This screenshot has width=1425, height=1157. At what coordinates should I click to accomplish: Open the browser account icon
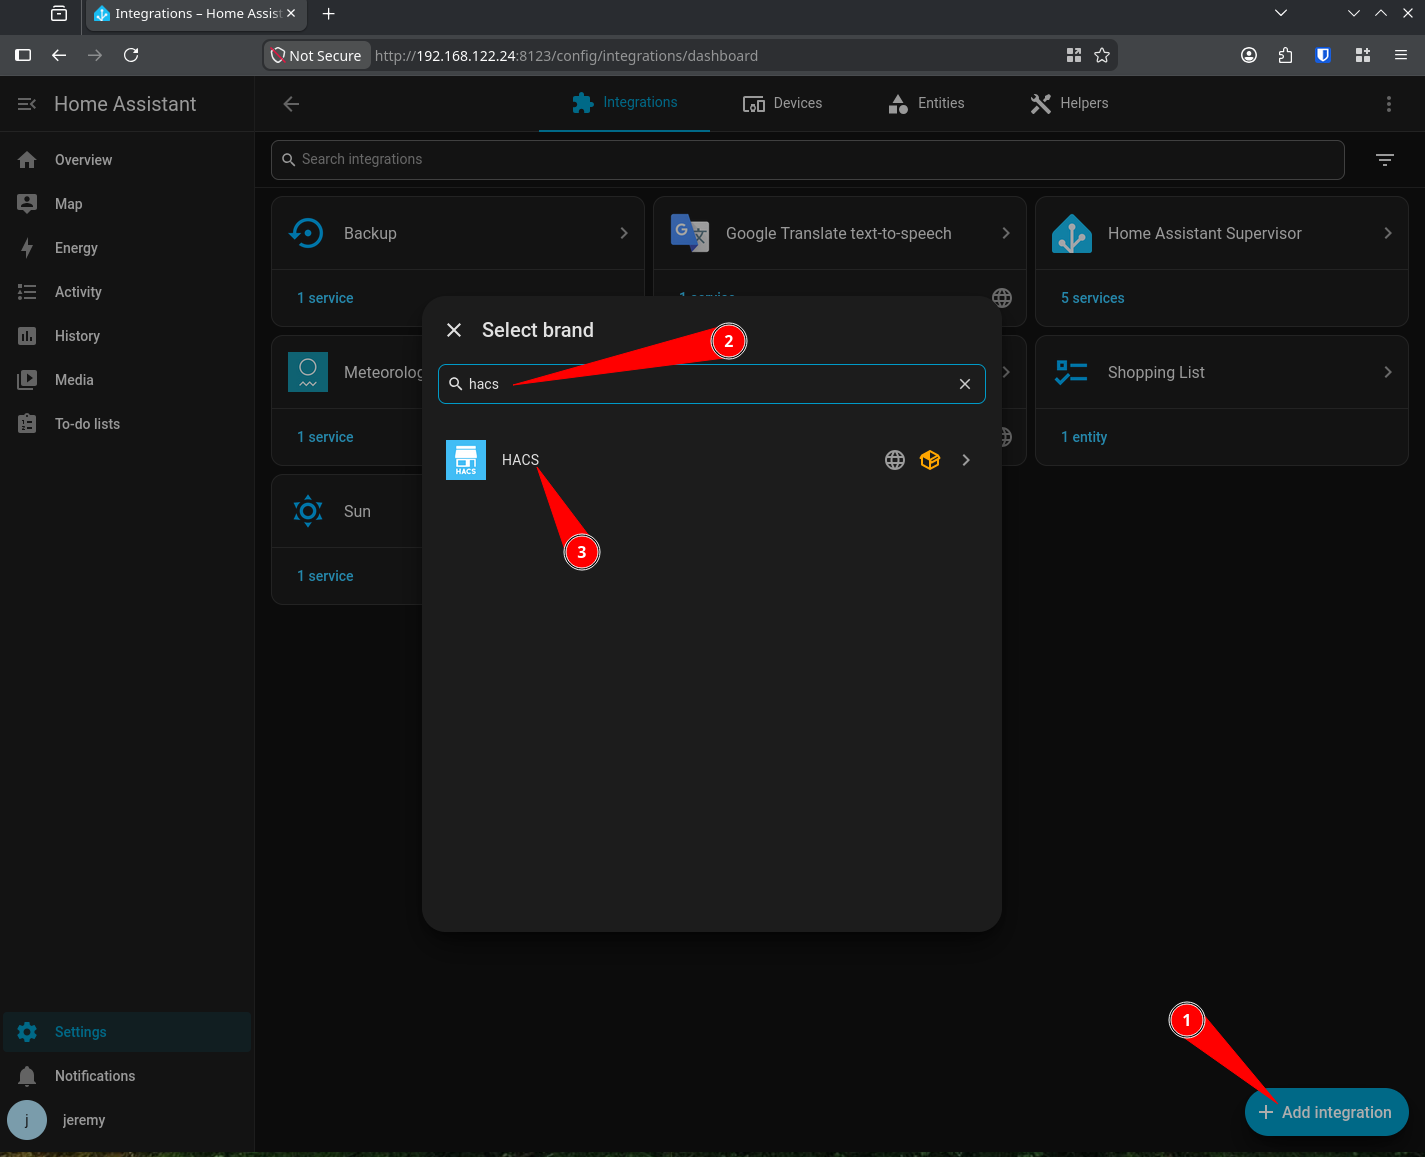1249,55
